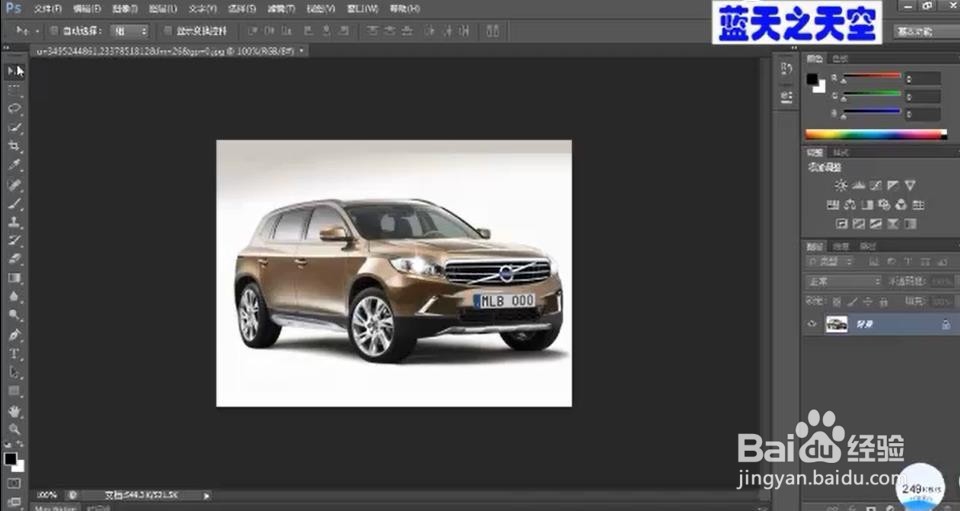
Task: Select the Eraser tool
Action: [x=15, y=259]
